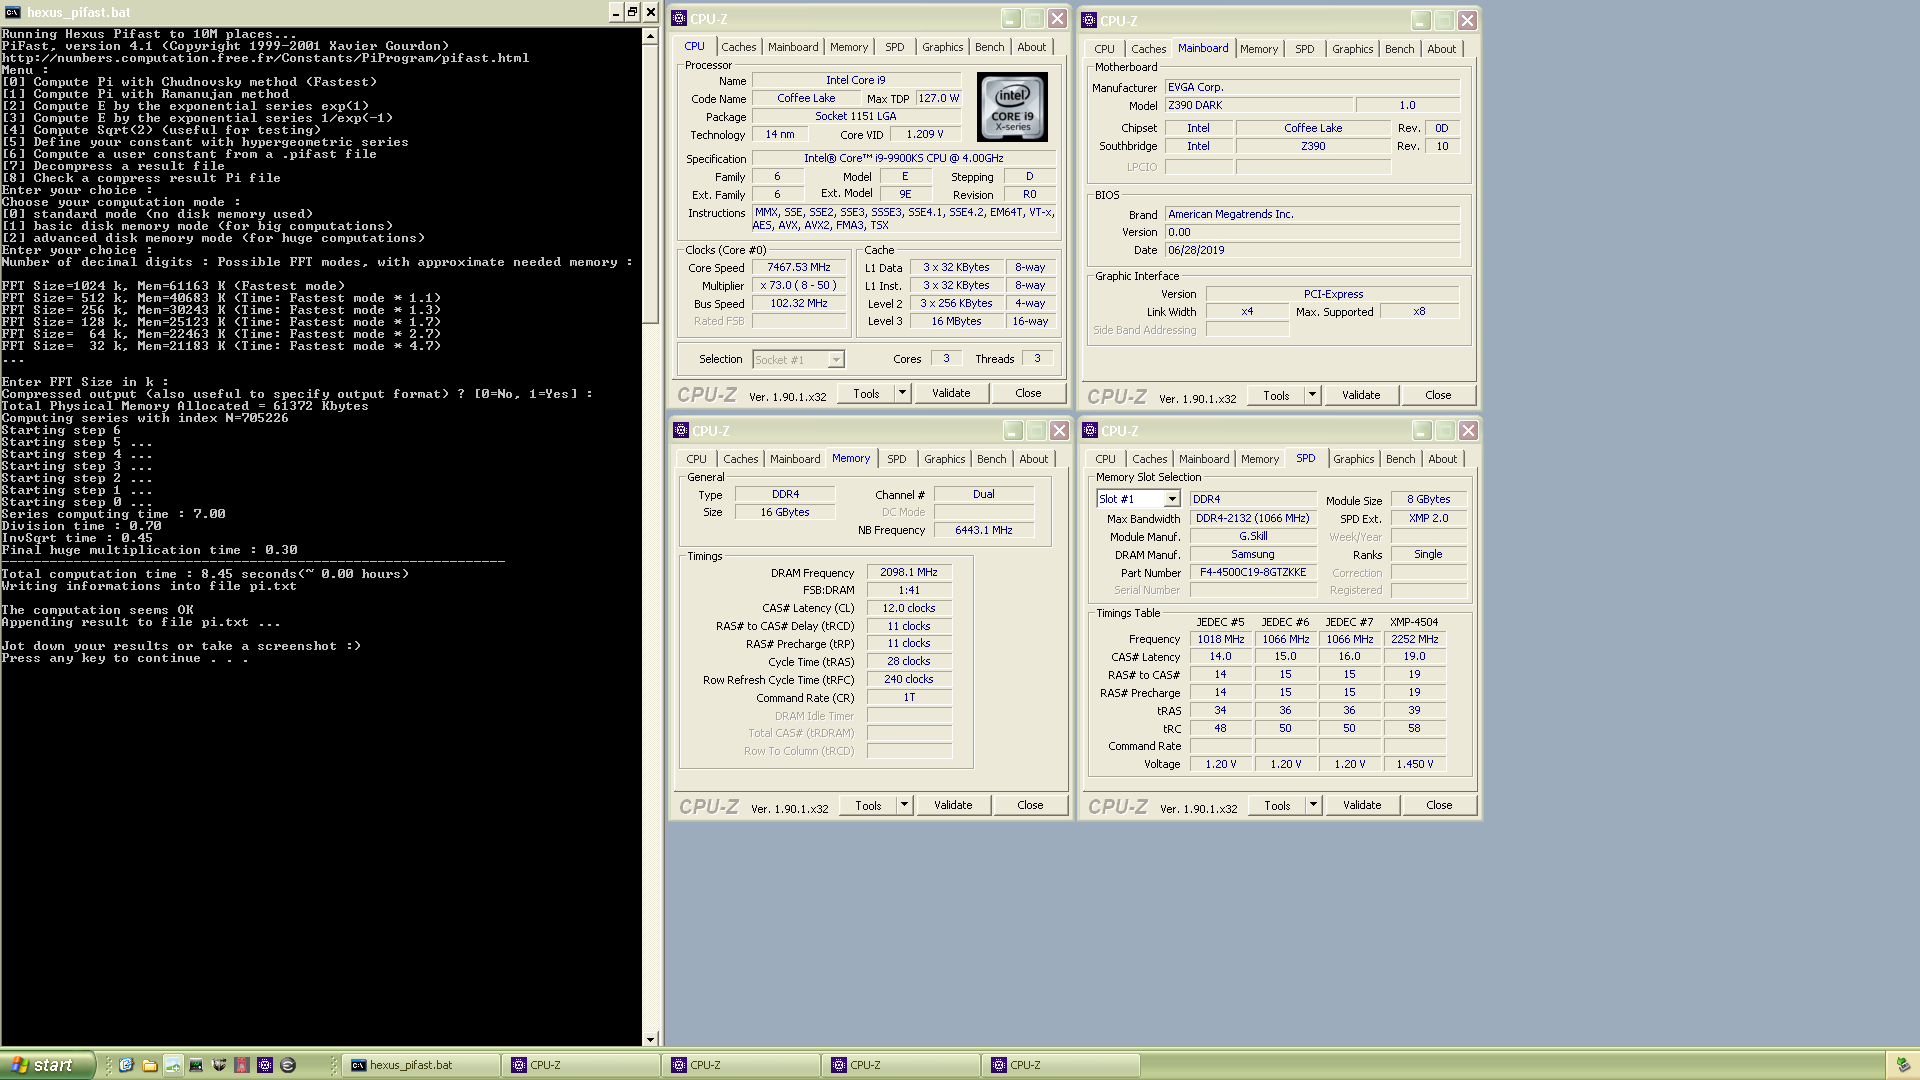Open the folder icon in quick launch
The width and height of the screenshot is (1920, 1080).
(150, 1065)
